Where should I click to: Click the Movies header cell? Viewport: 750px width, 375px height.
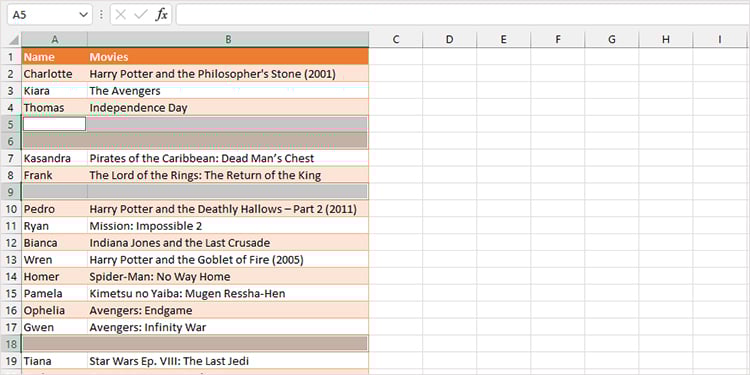228,57
